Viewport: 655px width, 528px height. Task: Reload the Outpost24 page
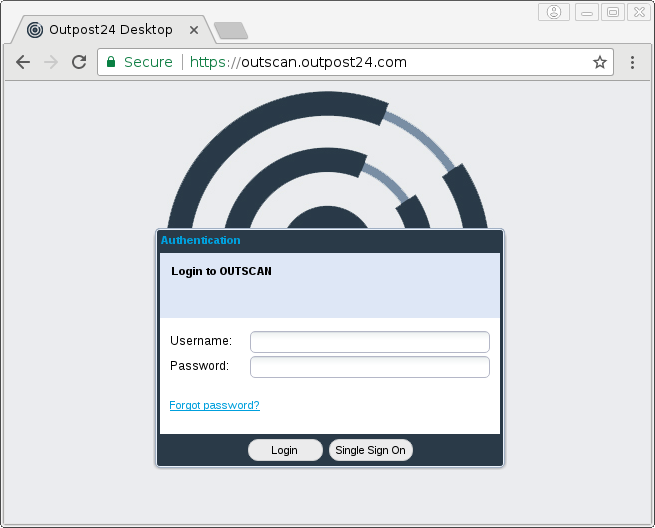tap(79, 62)
